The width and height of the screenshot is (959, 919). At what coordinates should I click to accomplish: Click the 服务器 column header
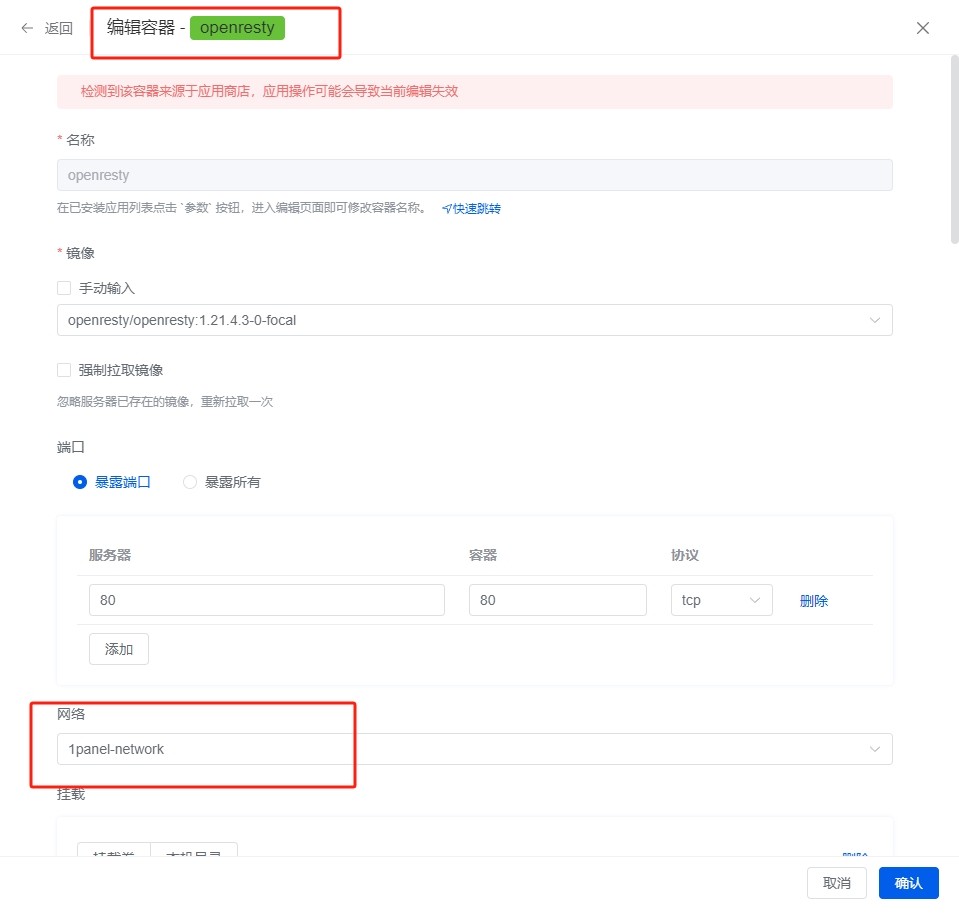(110, 555)
